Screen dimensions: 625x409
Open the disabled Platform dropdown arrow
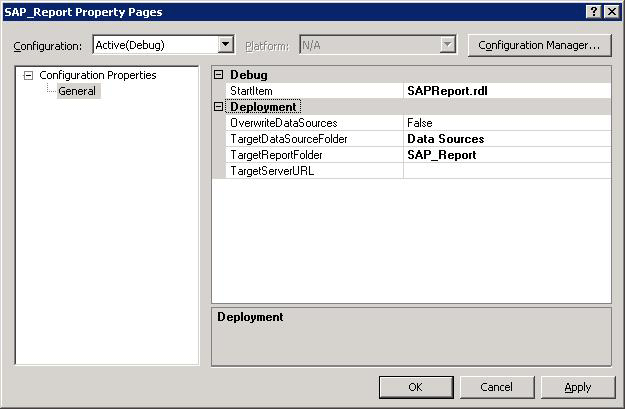pyautogui.click(x=448, y=45)
